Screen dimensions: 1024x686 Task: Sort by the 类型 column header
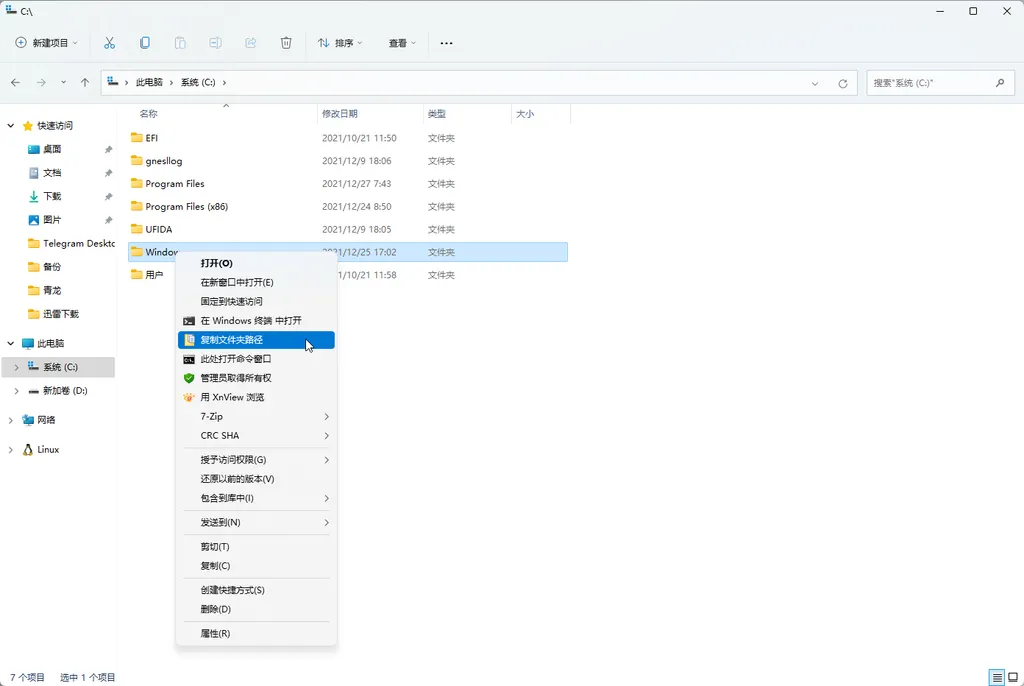(x=437, y=114)
